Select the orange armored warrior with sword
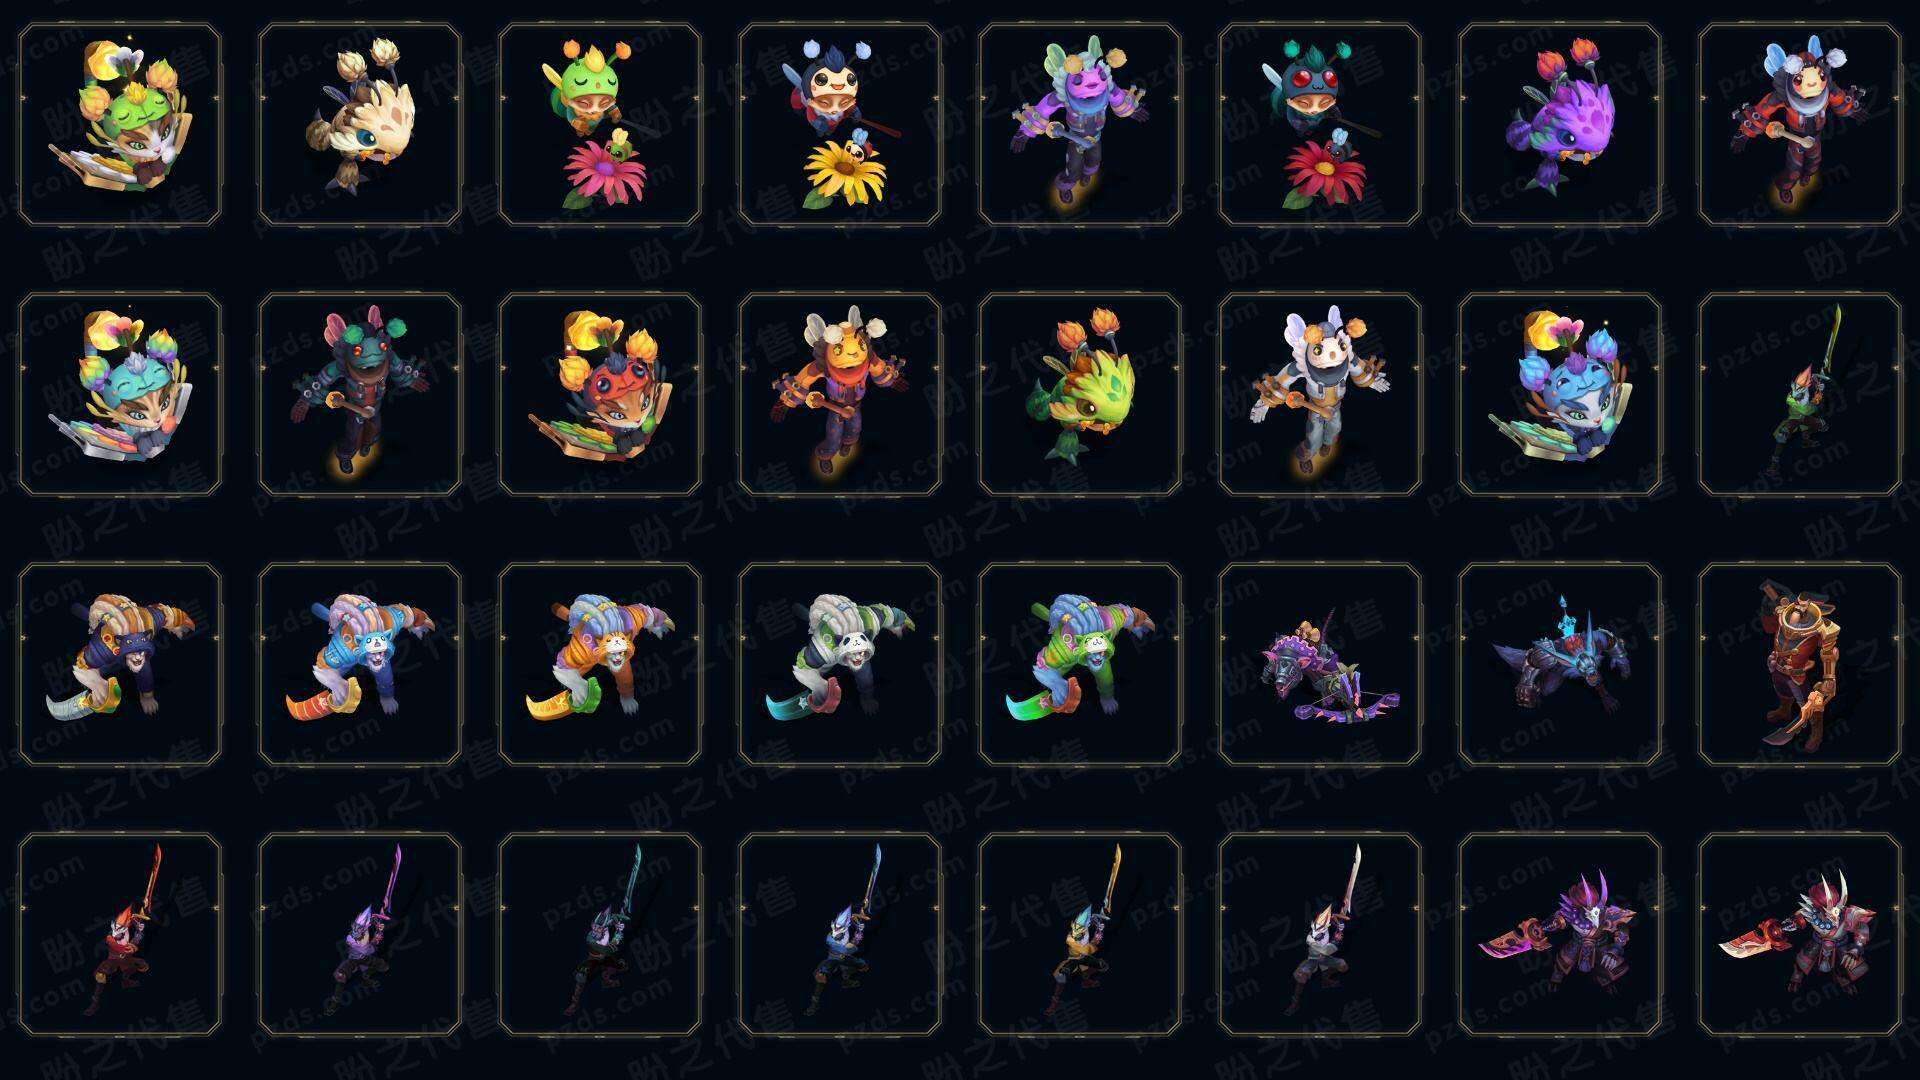 (1800, 664)
